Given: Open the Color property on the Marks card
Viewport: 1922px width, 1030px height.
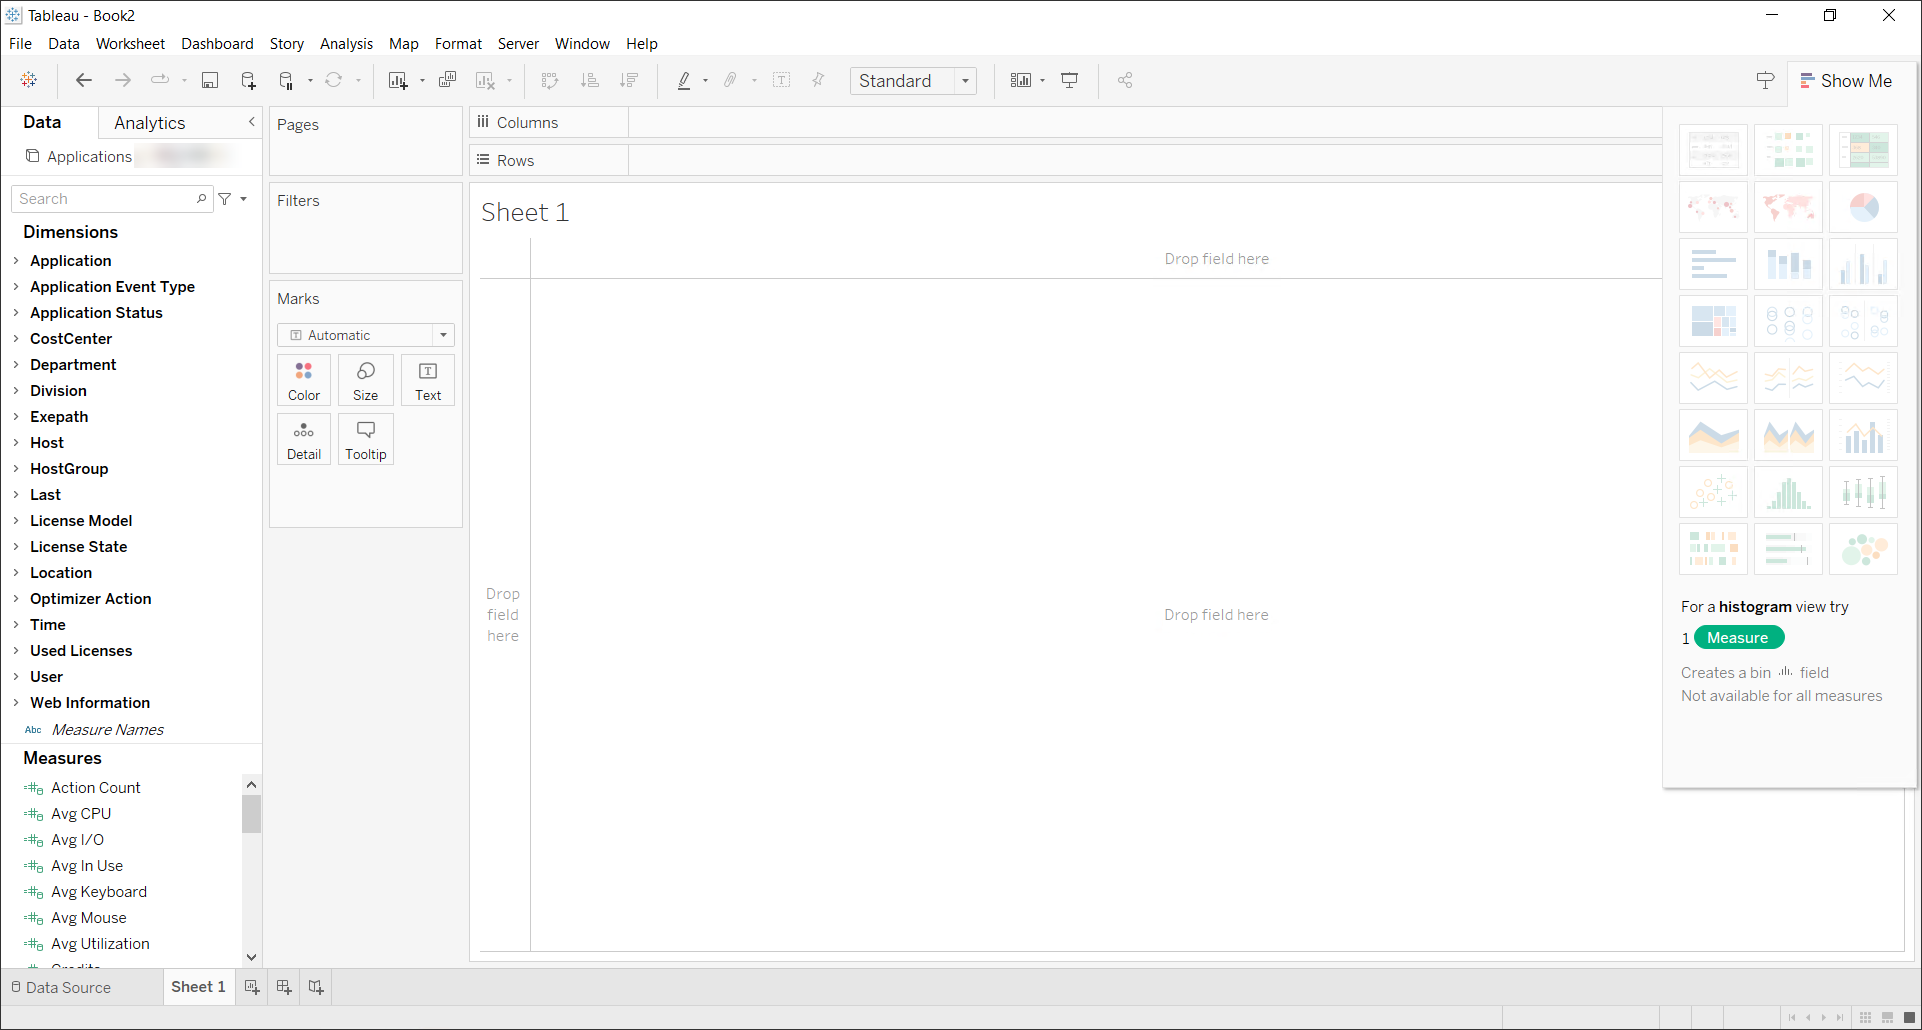Looking at the screenshot, I should tap(303, 380).
